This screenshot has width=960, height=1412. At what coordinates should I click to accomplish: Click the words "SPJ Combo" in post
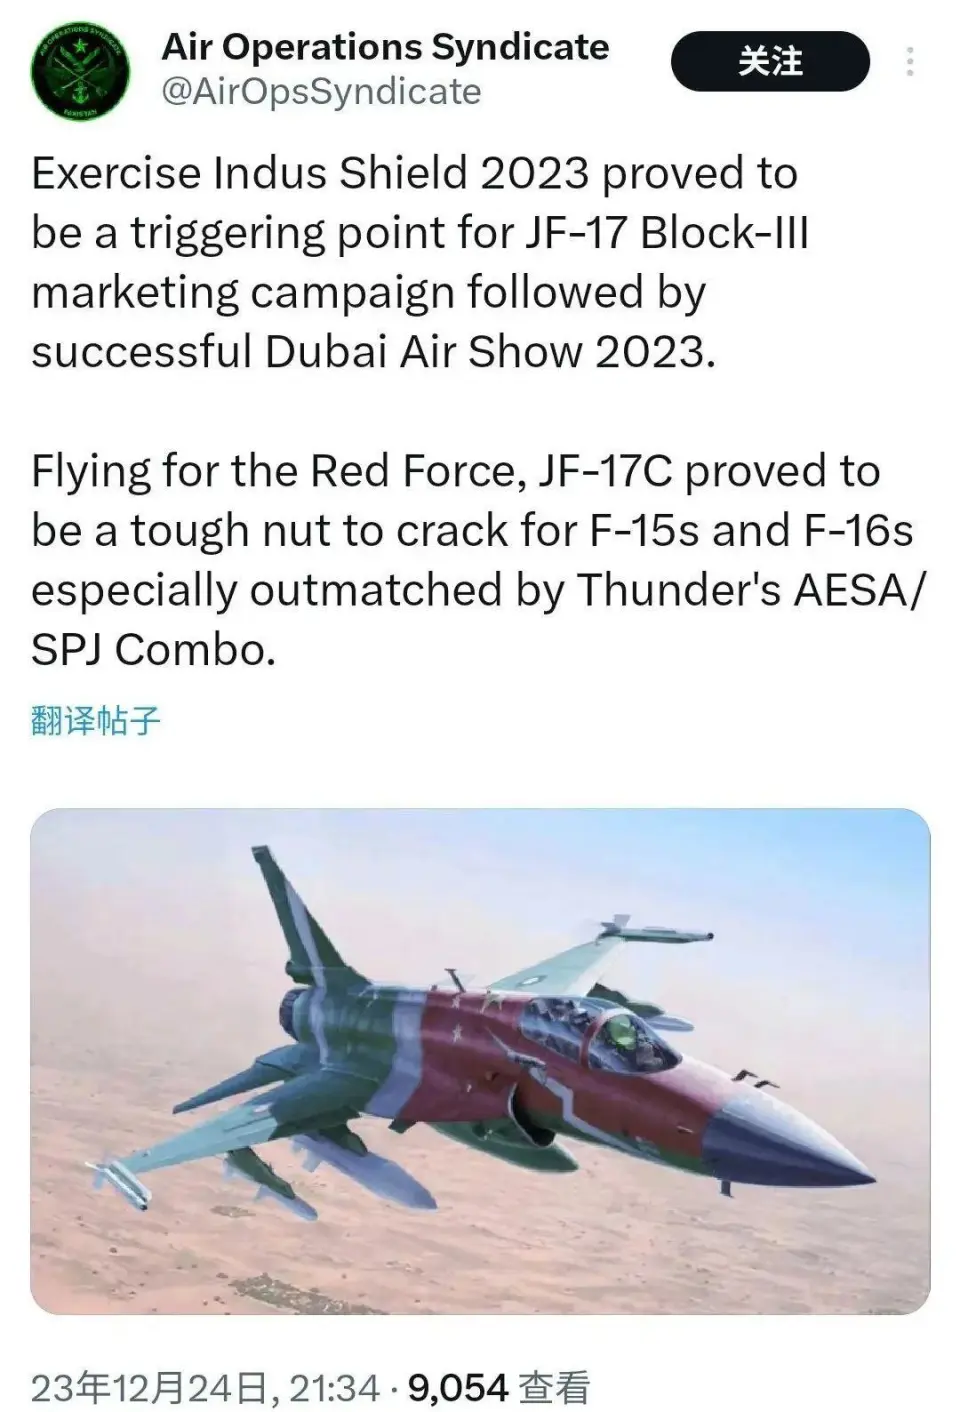coord(152,650)
